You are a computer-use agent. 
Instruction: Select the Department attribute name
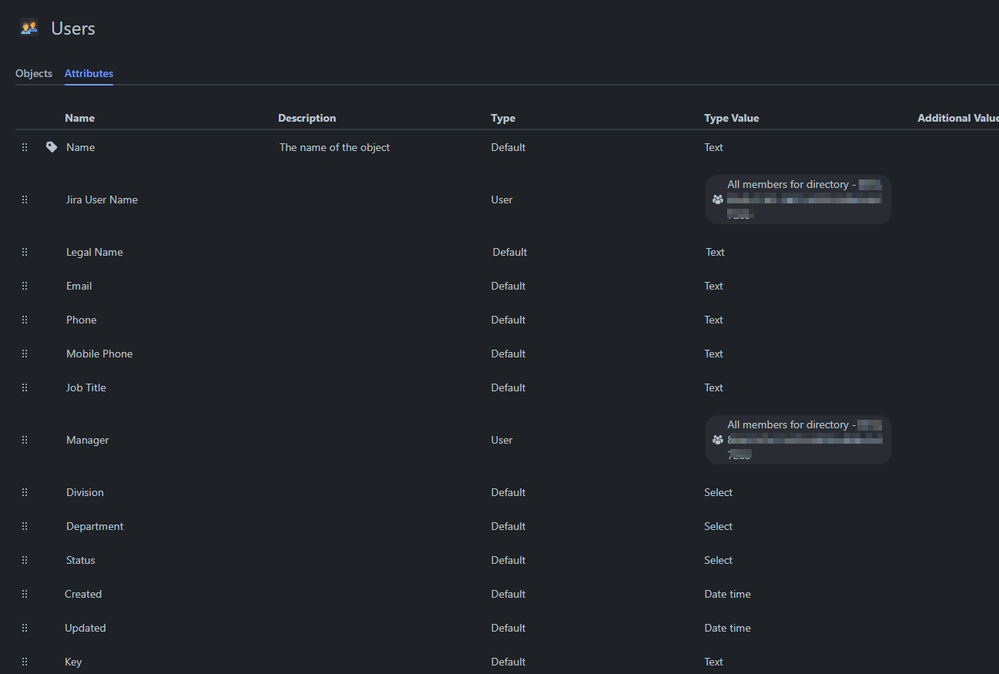pyautogui.click(x=95, y=526)
